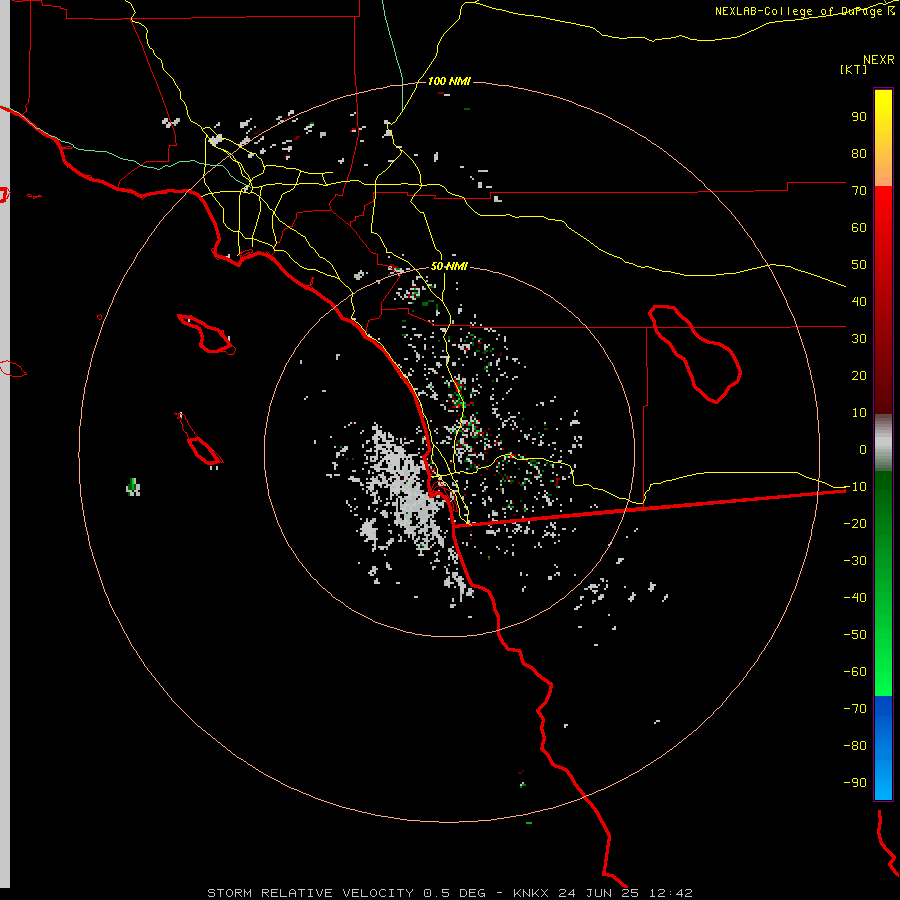
Task: Pick the gray zero-velocity color bar segment
Action: click(x=883, y=442)
